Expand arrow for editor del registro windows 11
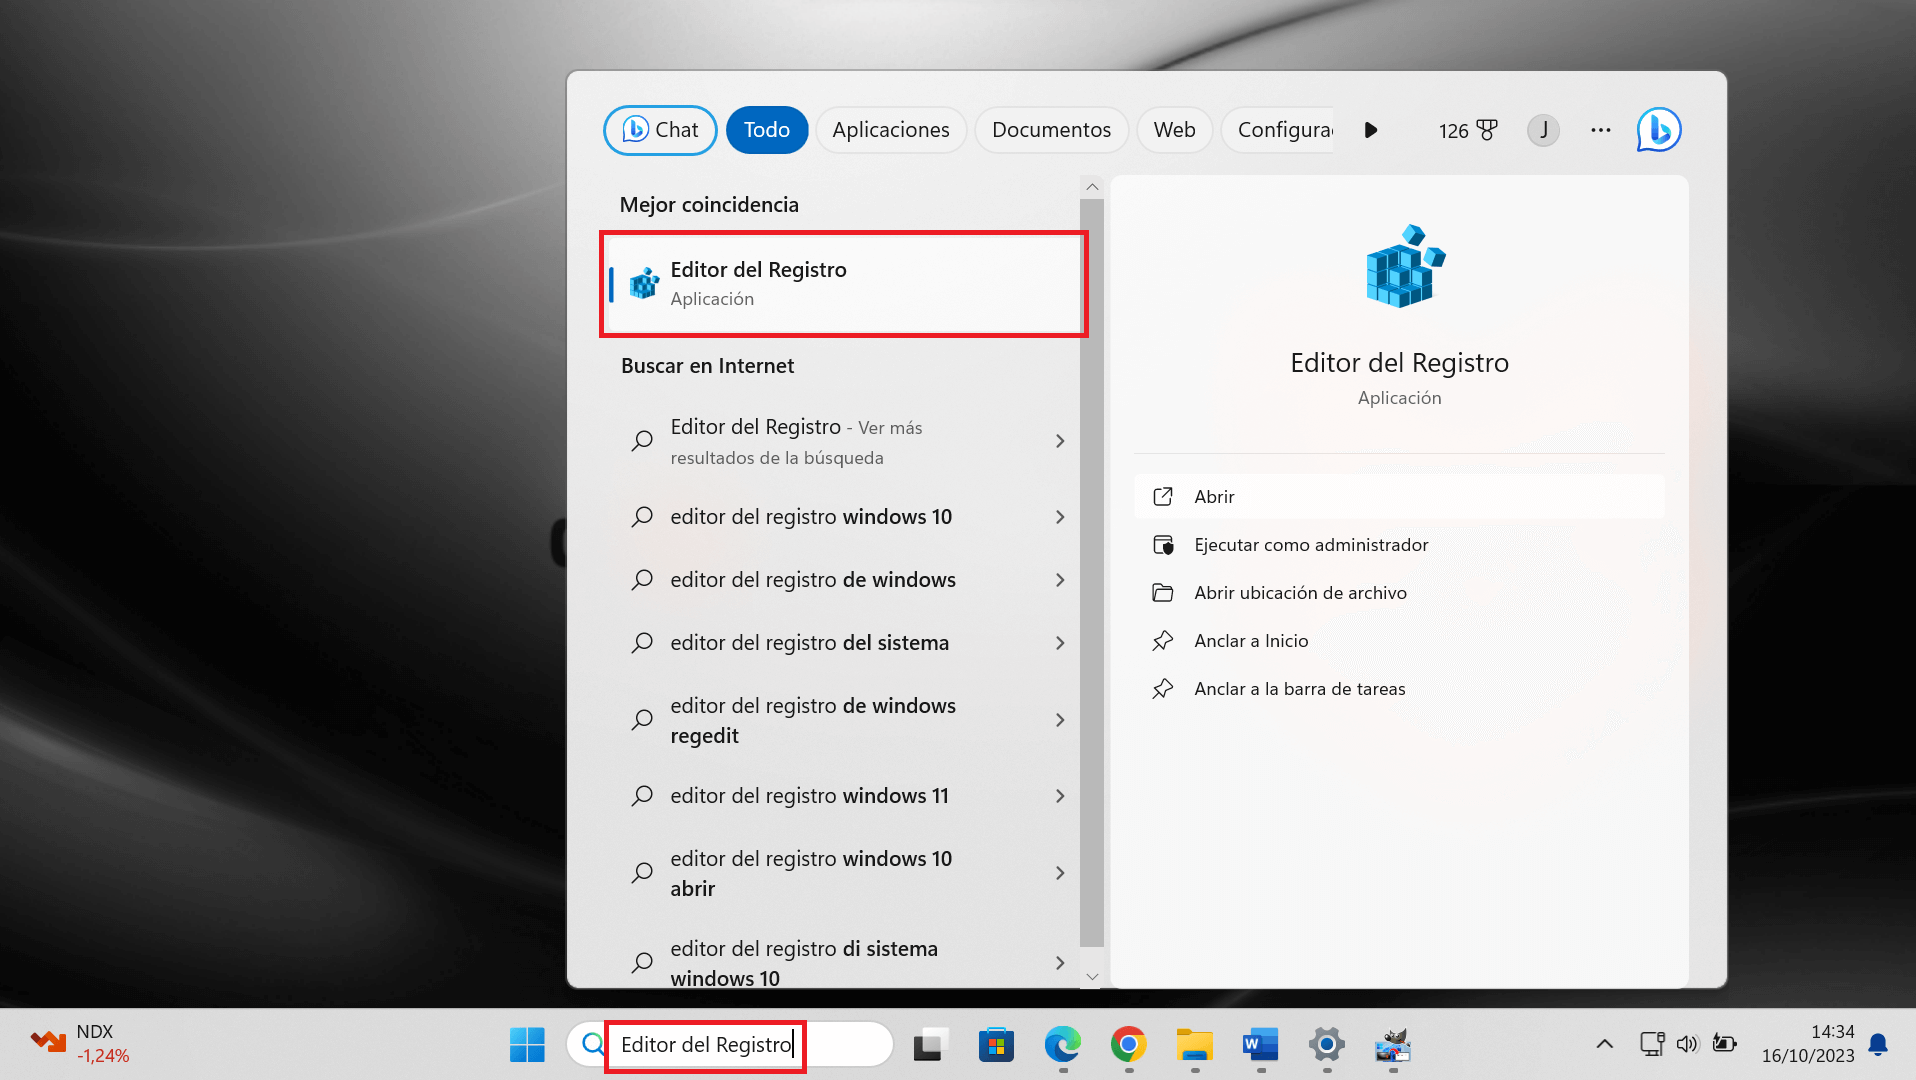Image resolution: width=1916 pixels, height=1080 pixels. point(1060,796)
